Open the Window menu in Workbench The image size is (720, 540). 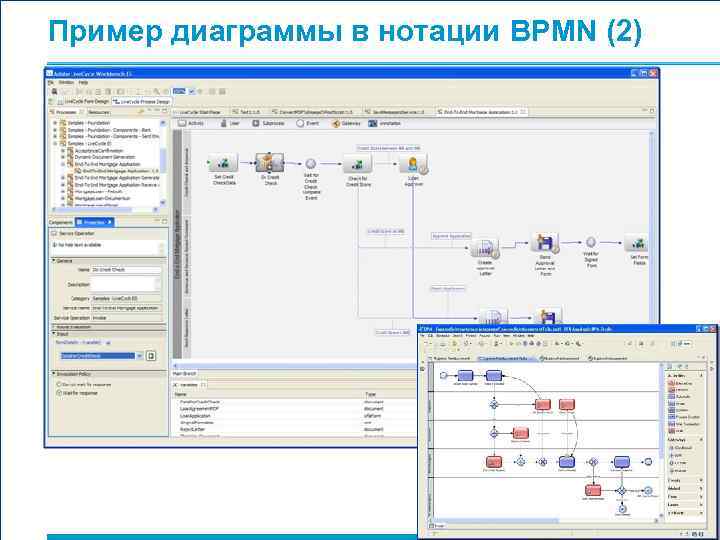pos(66,83)
